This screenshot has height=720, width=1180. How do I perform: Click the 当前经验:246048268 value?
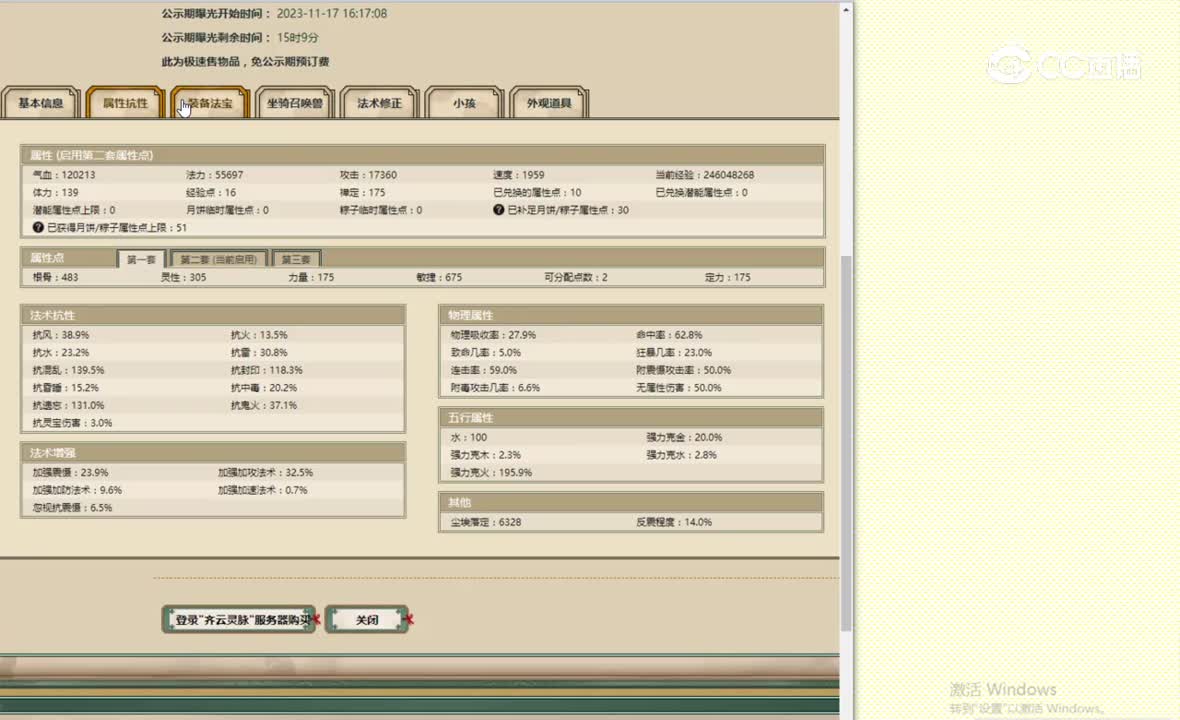point(704,175)
